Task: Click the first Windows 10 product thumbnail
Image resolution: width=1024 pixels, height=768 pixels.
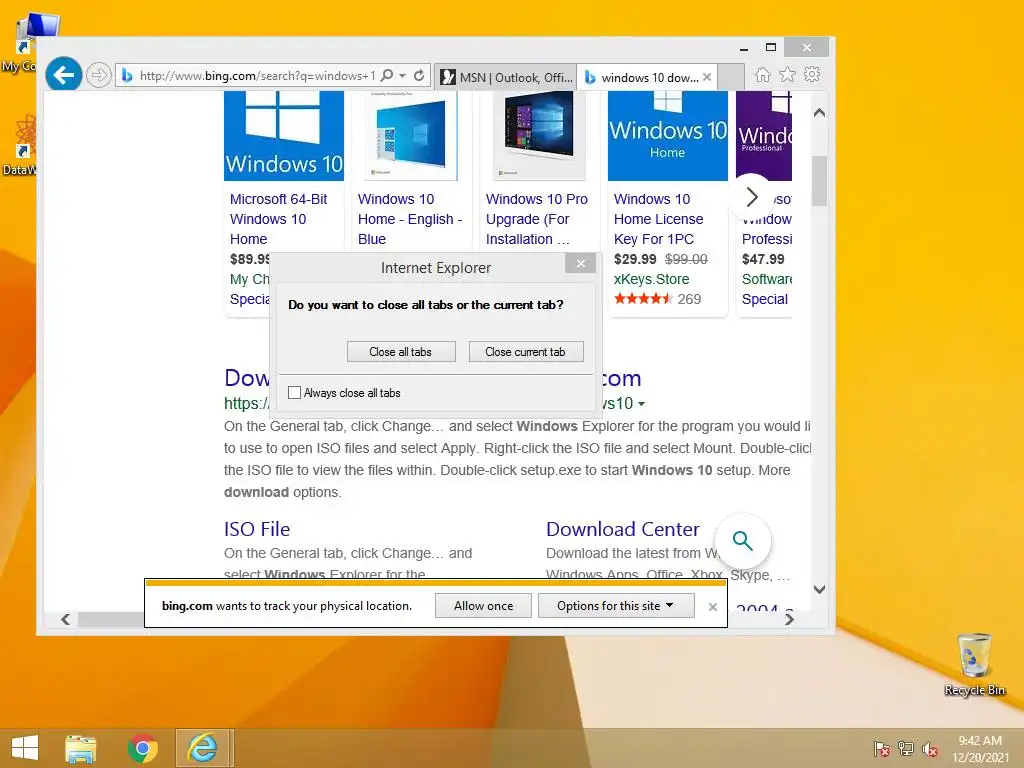Action: click(x=284, y=135)
